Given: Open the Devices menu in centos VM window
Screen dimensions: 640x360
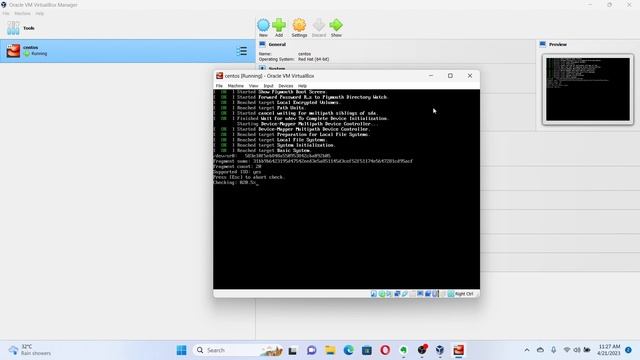Looking at the screenshot, I should pos(286,86).
